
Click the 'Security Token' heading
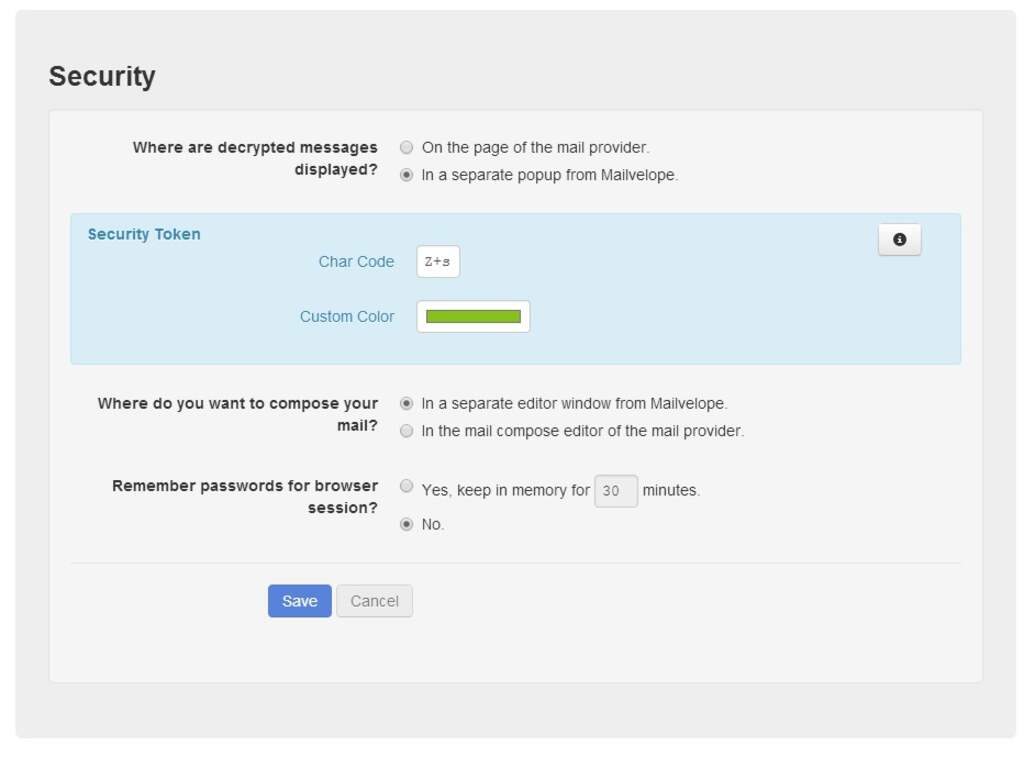pyautogui.click(x=144, y=234)
